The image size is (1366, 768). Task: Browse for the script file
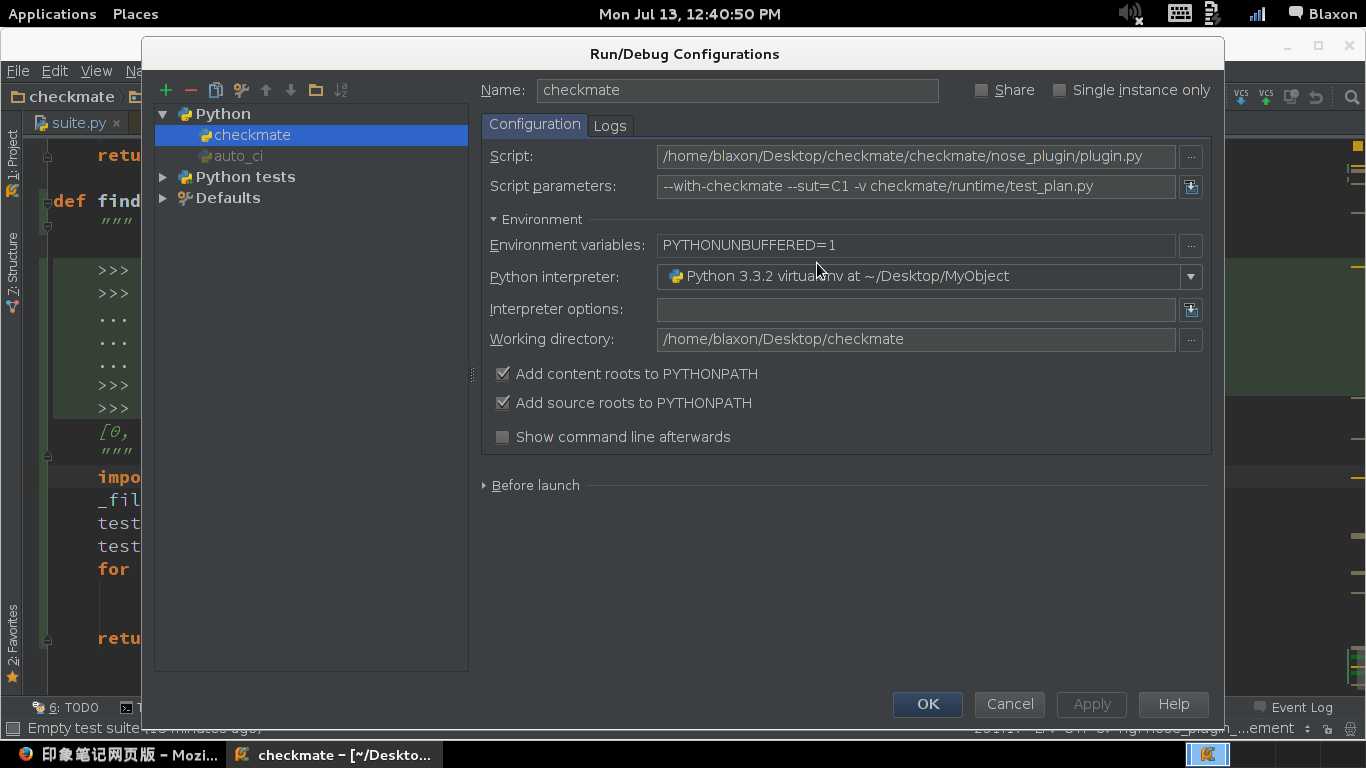(x=1190, y=157)
